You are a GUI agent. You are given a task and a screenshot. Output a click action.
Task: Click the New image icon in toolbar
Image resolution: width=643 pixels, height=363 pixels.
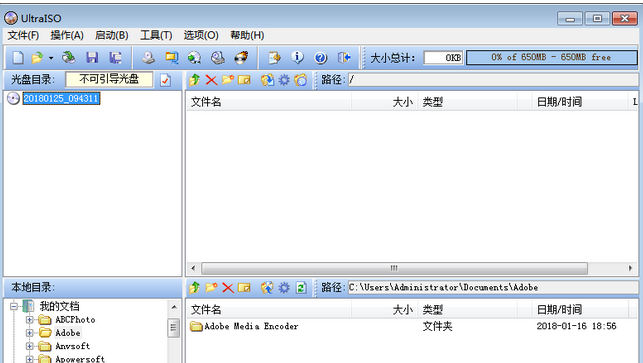tap(18, 58)
